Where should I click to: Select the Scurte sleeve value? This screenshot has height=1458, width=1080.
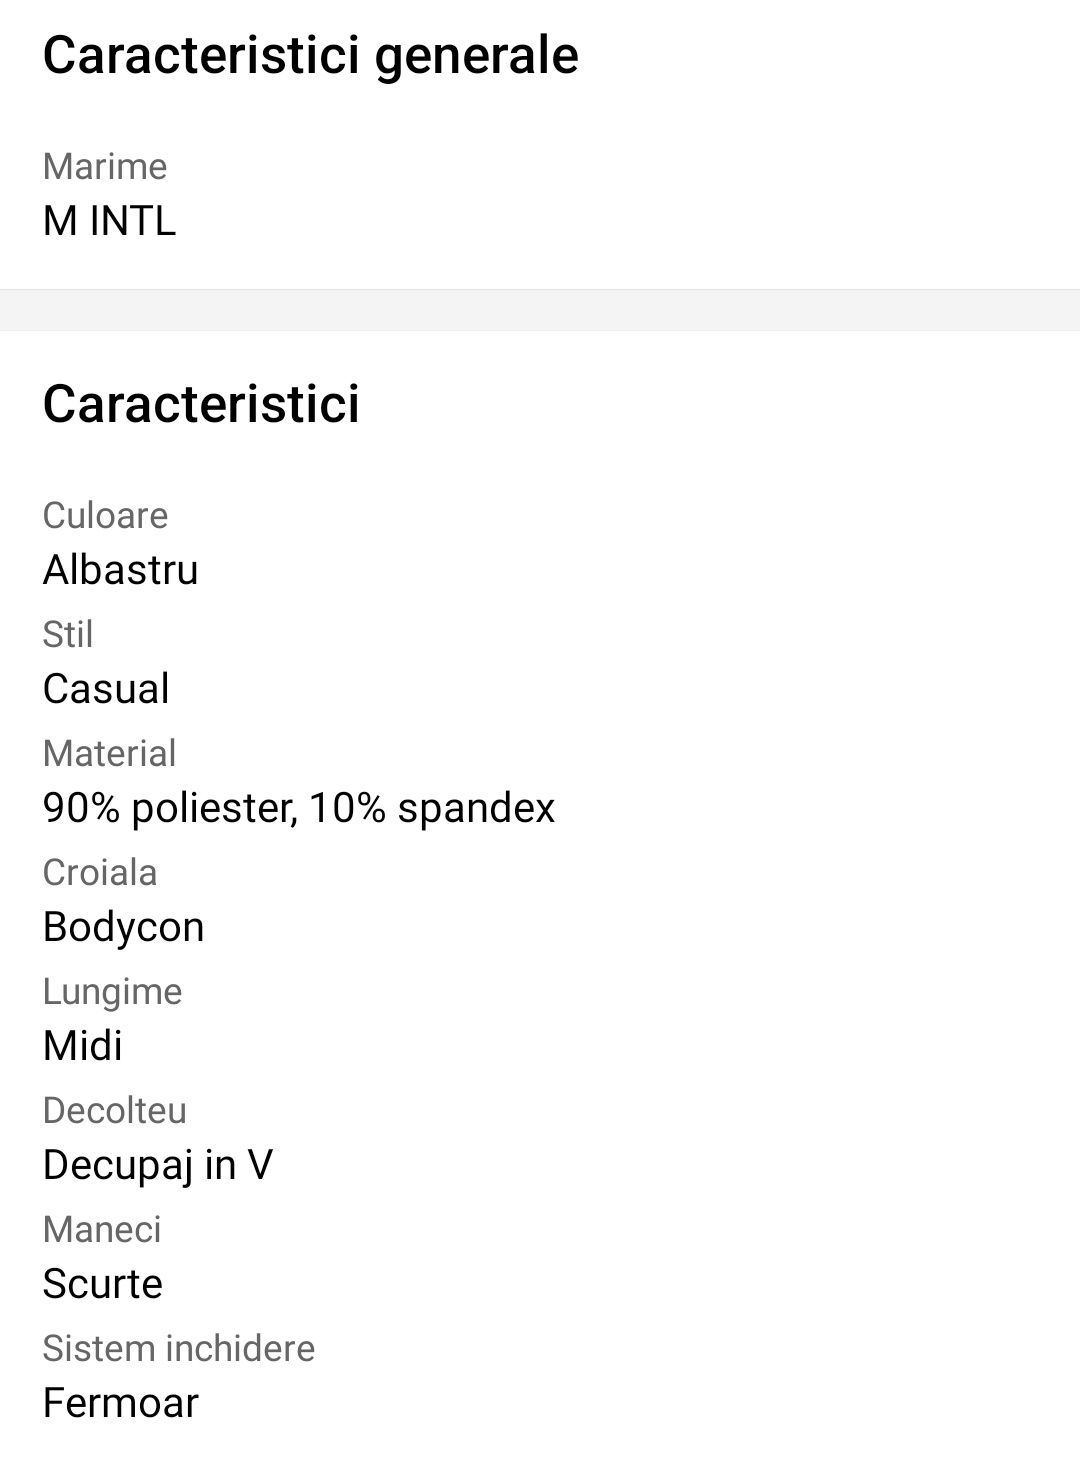(103, 1284)
